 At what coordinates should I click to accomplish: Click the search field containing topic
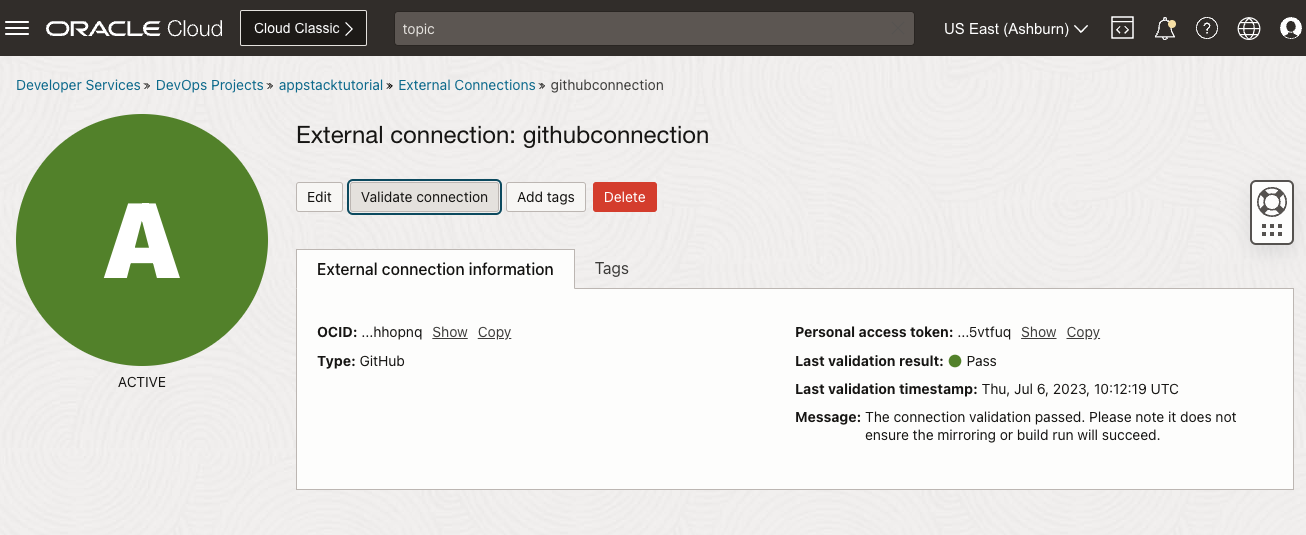(654, 29)
